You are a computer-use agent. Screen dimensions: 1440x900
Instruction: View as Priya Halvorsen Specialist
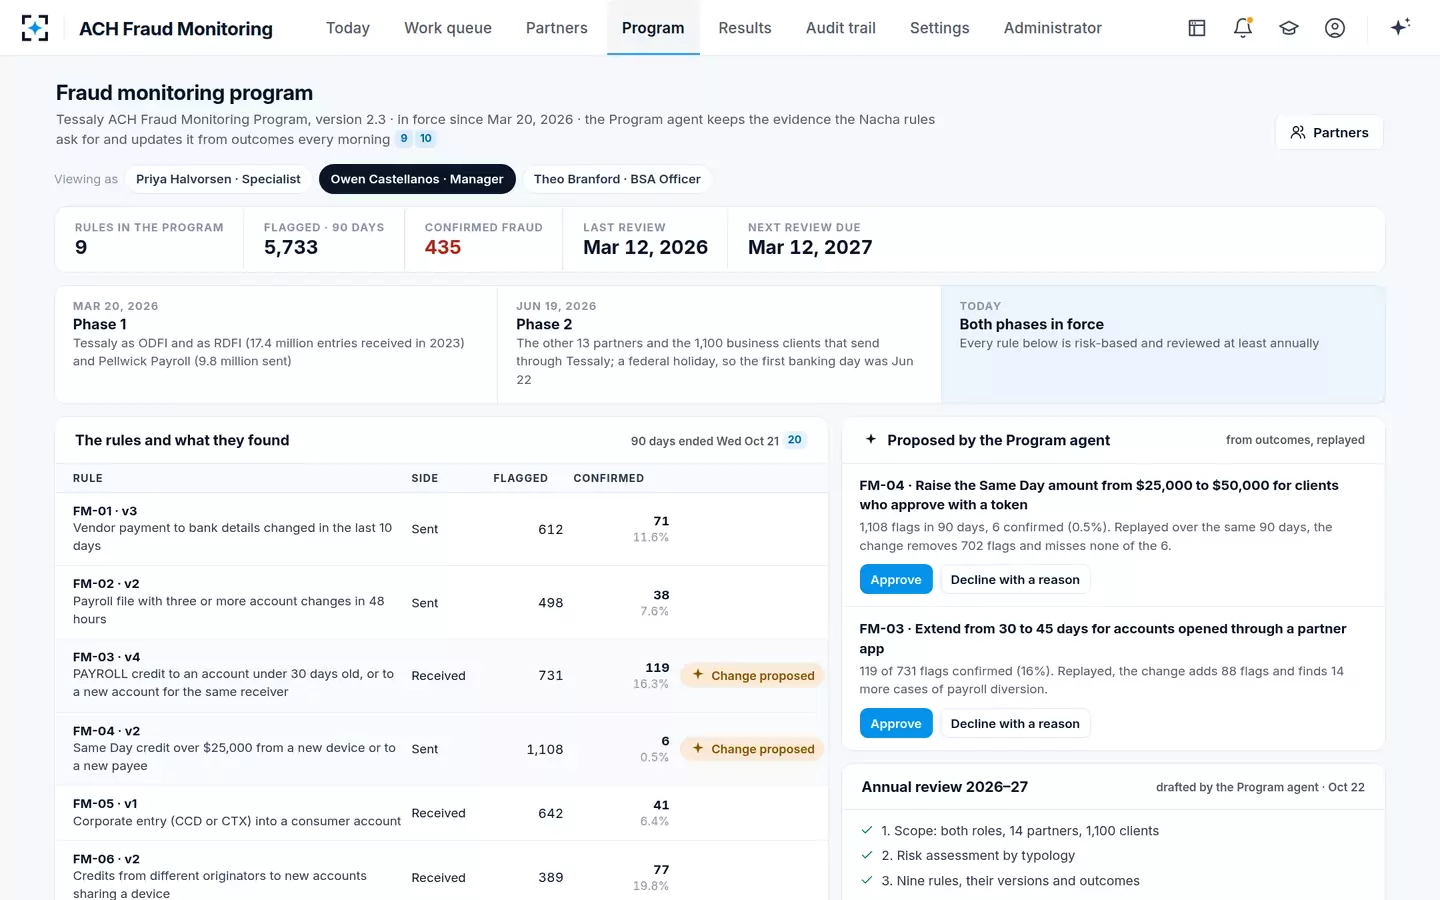[x=218, y=179]
